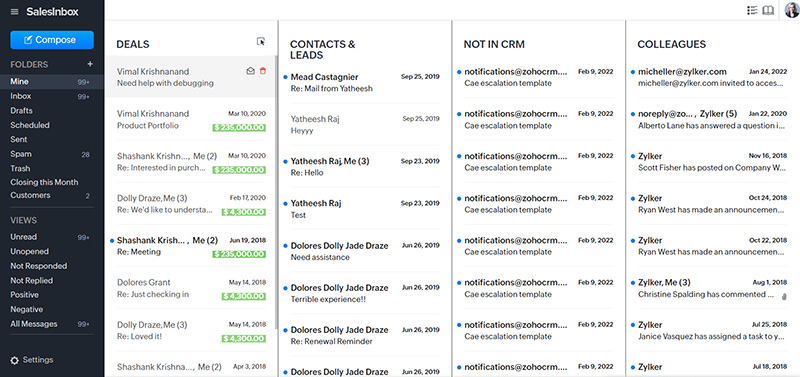Open unread 'Re: Meeting' email

(190, 245)
